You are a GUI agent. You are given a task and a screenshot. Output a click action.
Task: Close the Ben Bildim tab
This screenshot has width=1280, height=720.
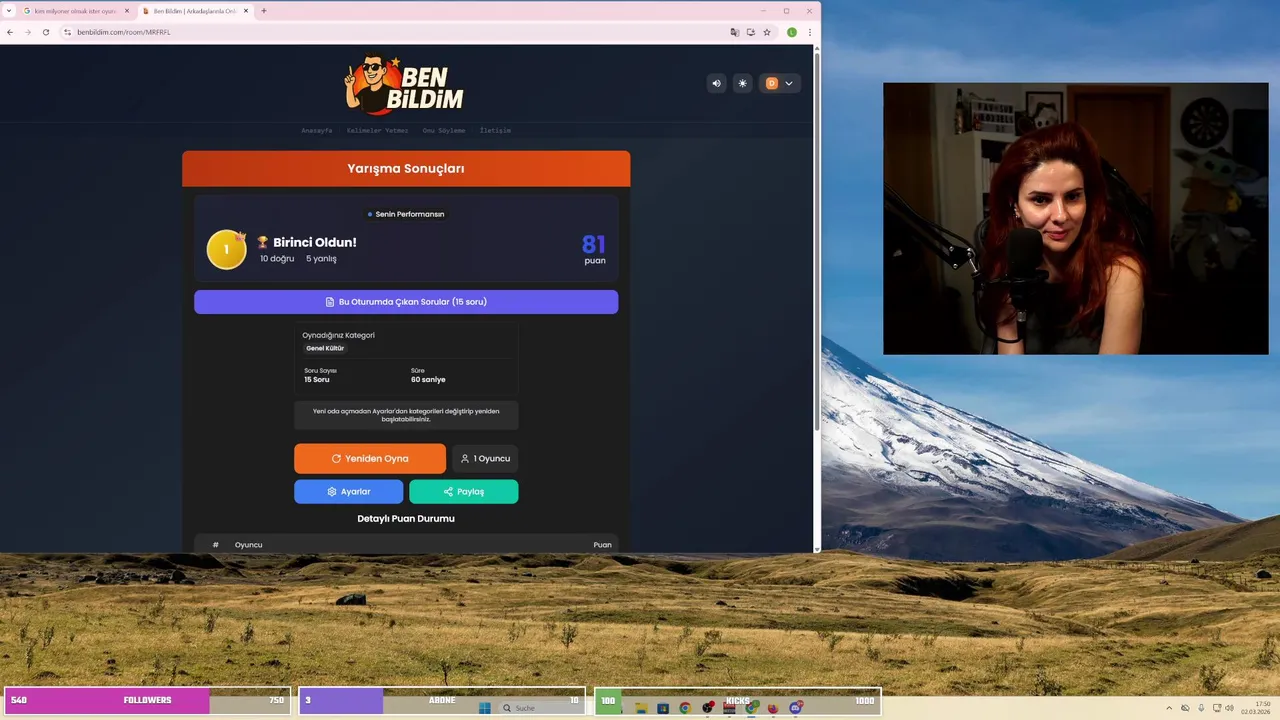[x=246, y=11]
